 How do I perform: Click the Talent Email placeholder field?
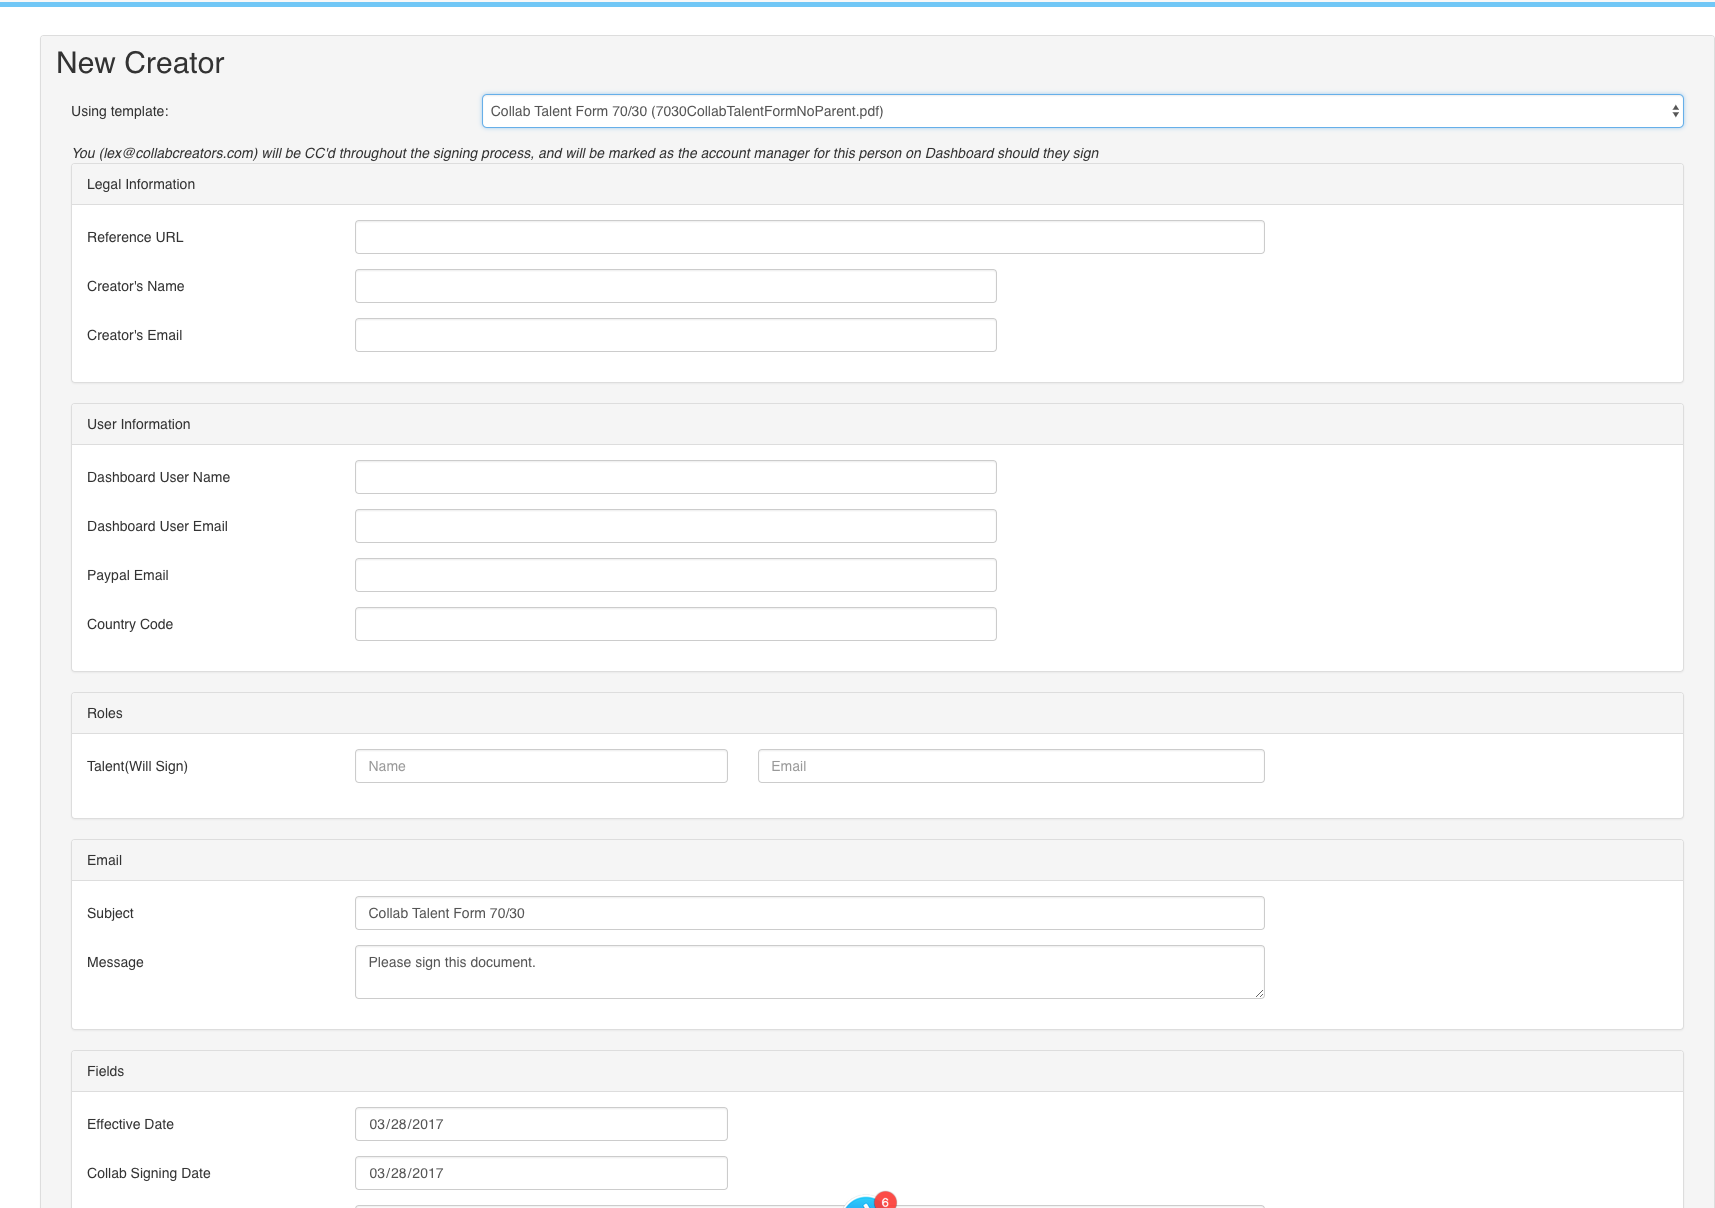tap(1011, 766)
